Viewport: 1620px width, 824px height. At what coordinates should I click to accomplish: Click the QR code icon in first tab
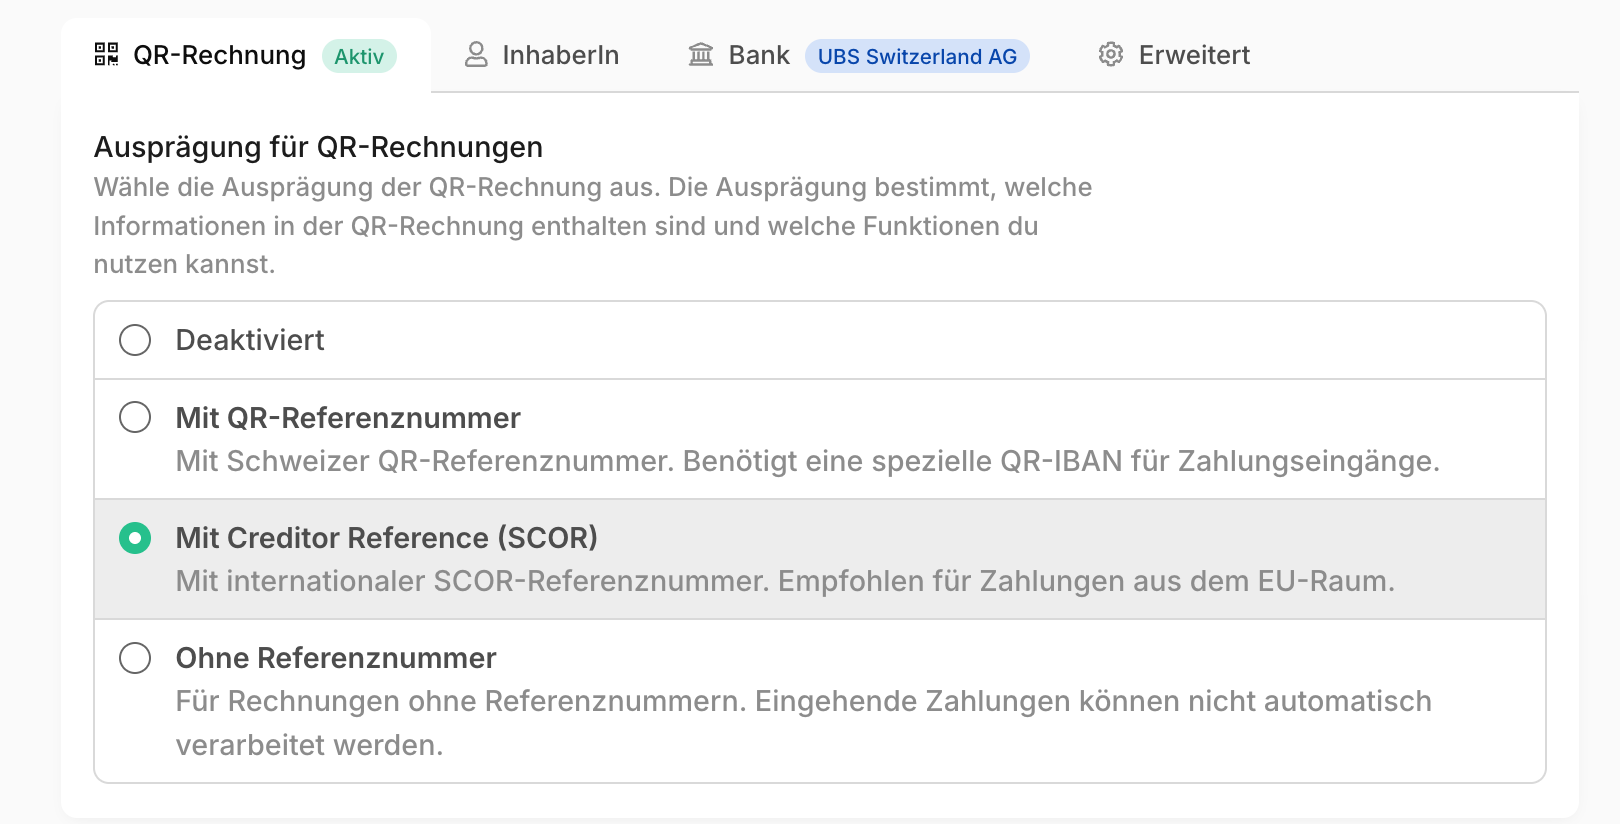pyautogui.click(x=106, y=54)
